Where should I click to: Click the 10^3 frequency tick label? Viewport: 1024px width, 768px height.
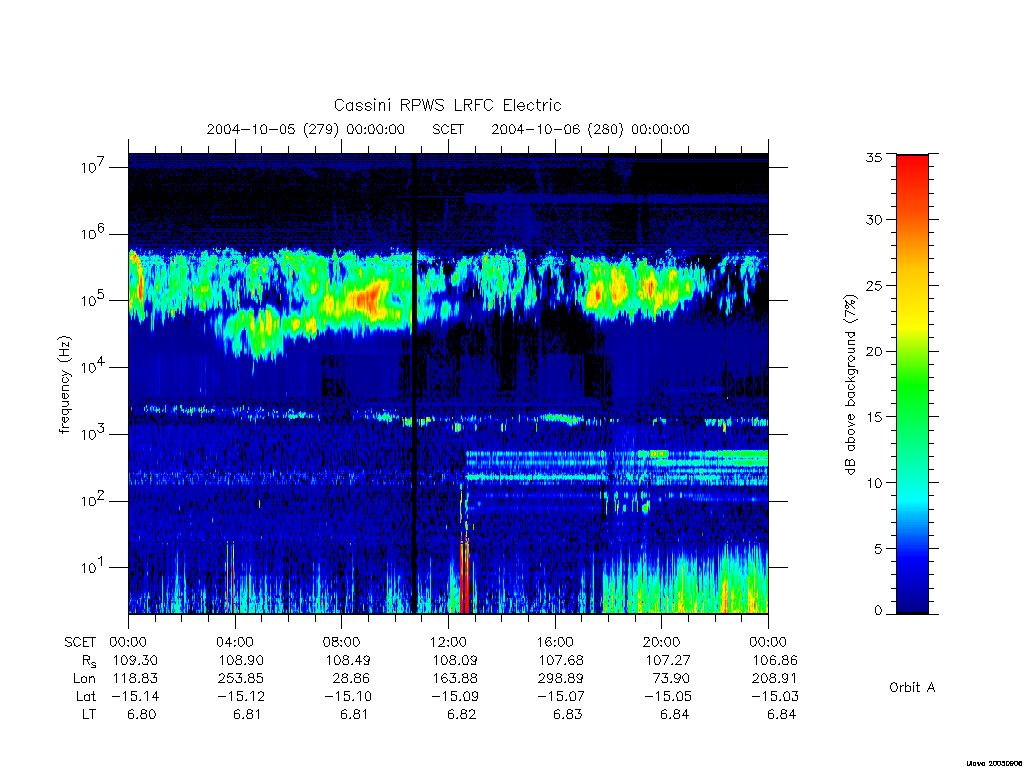tap(93, 434)
